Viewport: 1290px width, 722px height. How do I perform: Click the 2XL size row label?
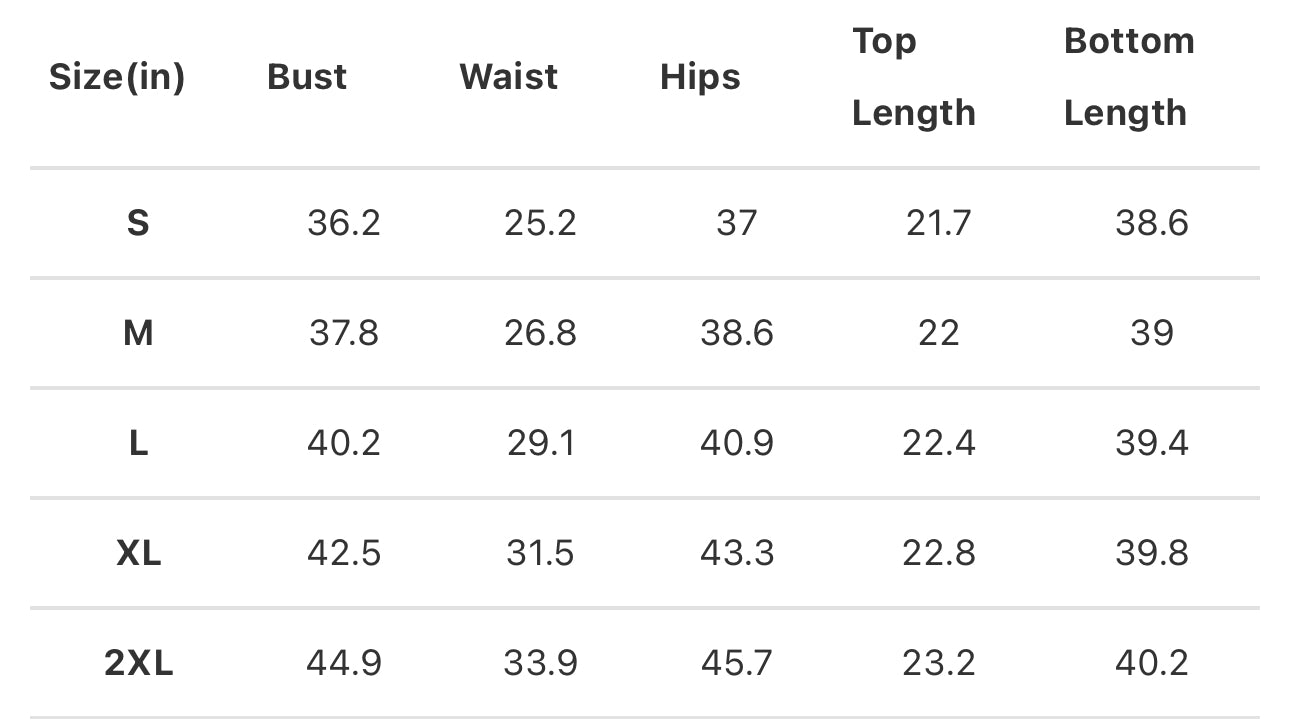[x=138, y=663]
